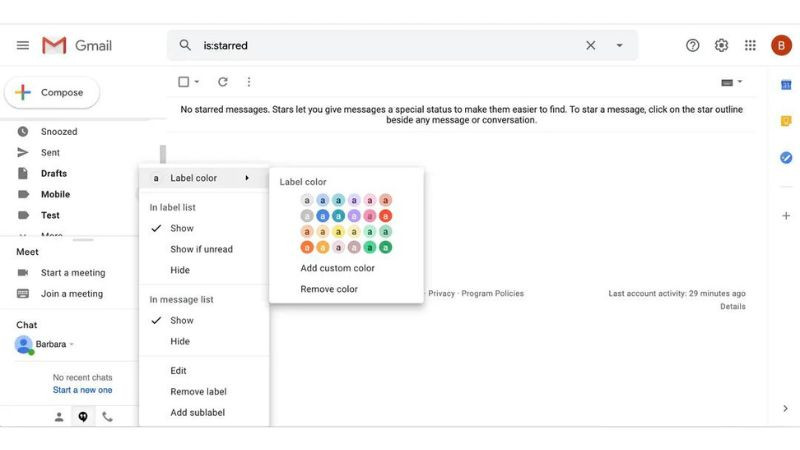Click the Refresh icon in toolbar
The height and width of the screenshot is (450, 800).
coord(223,82)
